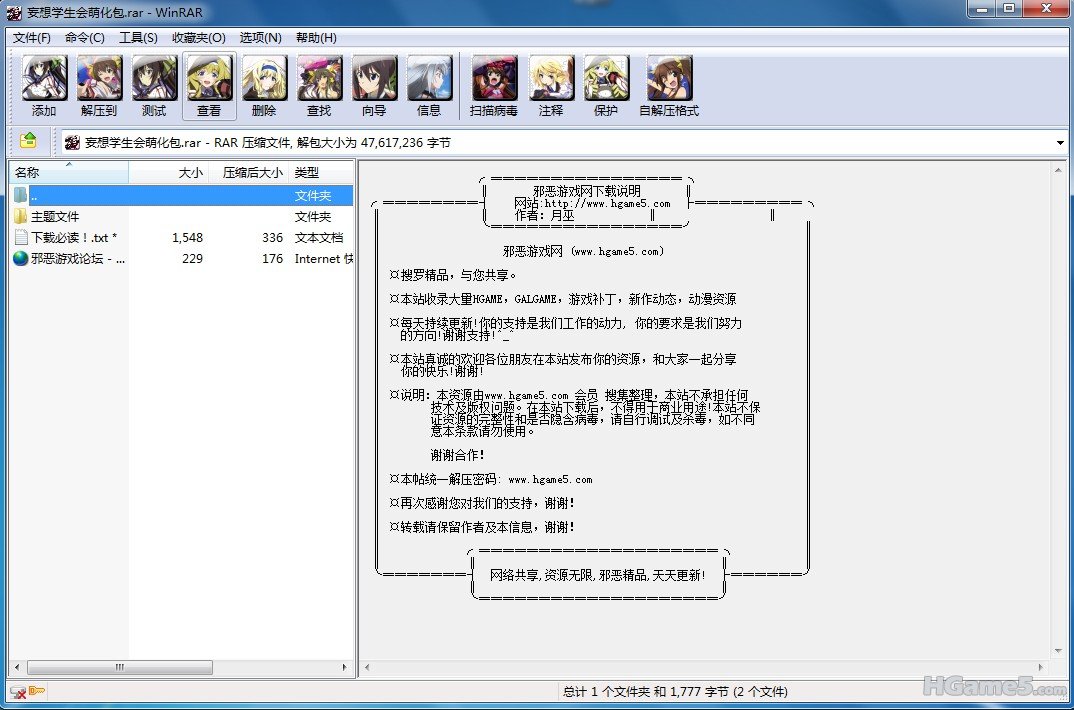The width and height of the screenshot is (1074, 710).
Task: Click the 176 compressed size value
Action: [x=272, y=258]
